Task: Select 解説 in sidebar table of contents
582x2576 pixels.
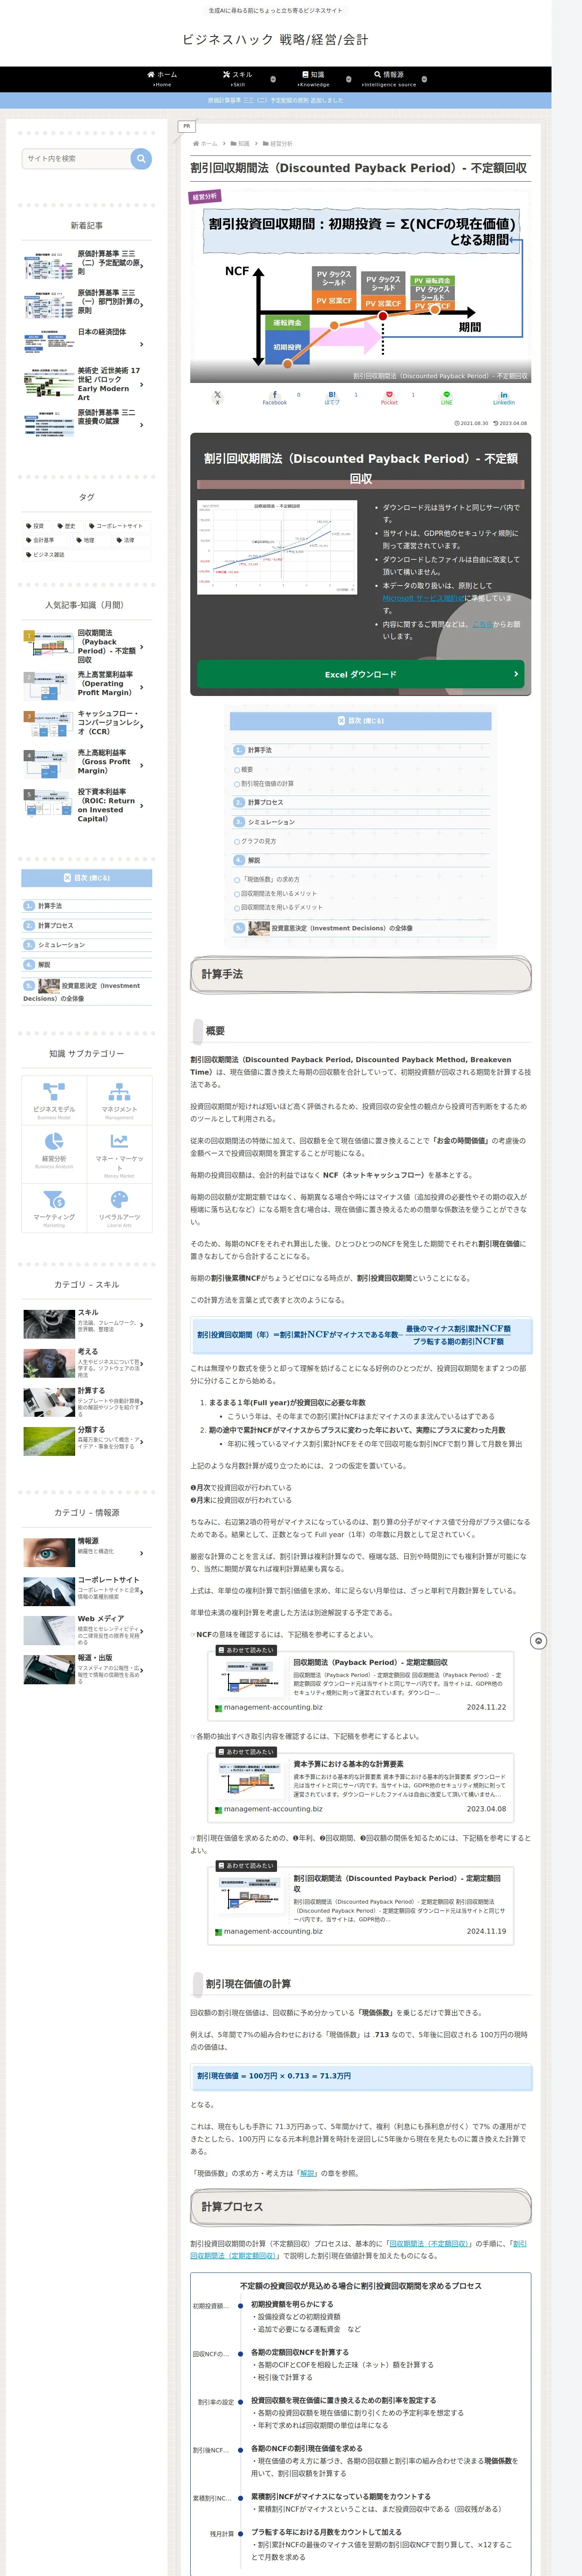Action: pyautogui.click(x=44, y=965)
